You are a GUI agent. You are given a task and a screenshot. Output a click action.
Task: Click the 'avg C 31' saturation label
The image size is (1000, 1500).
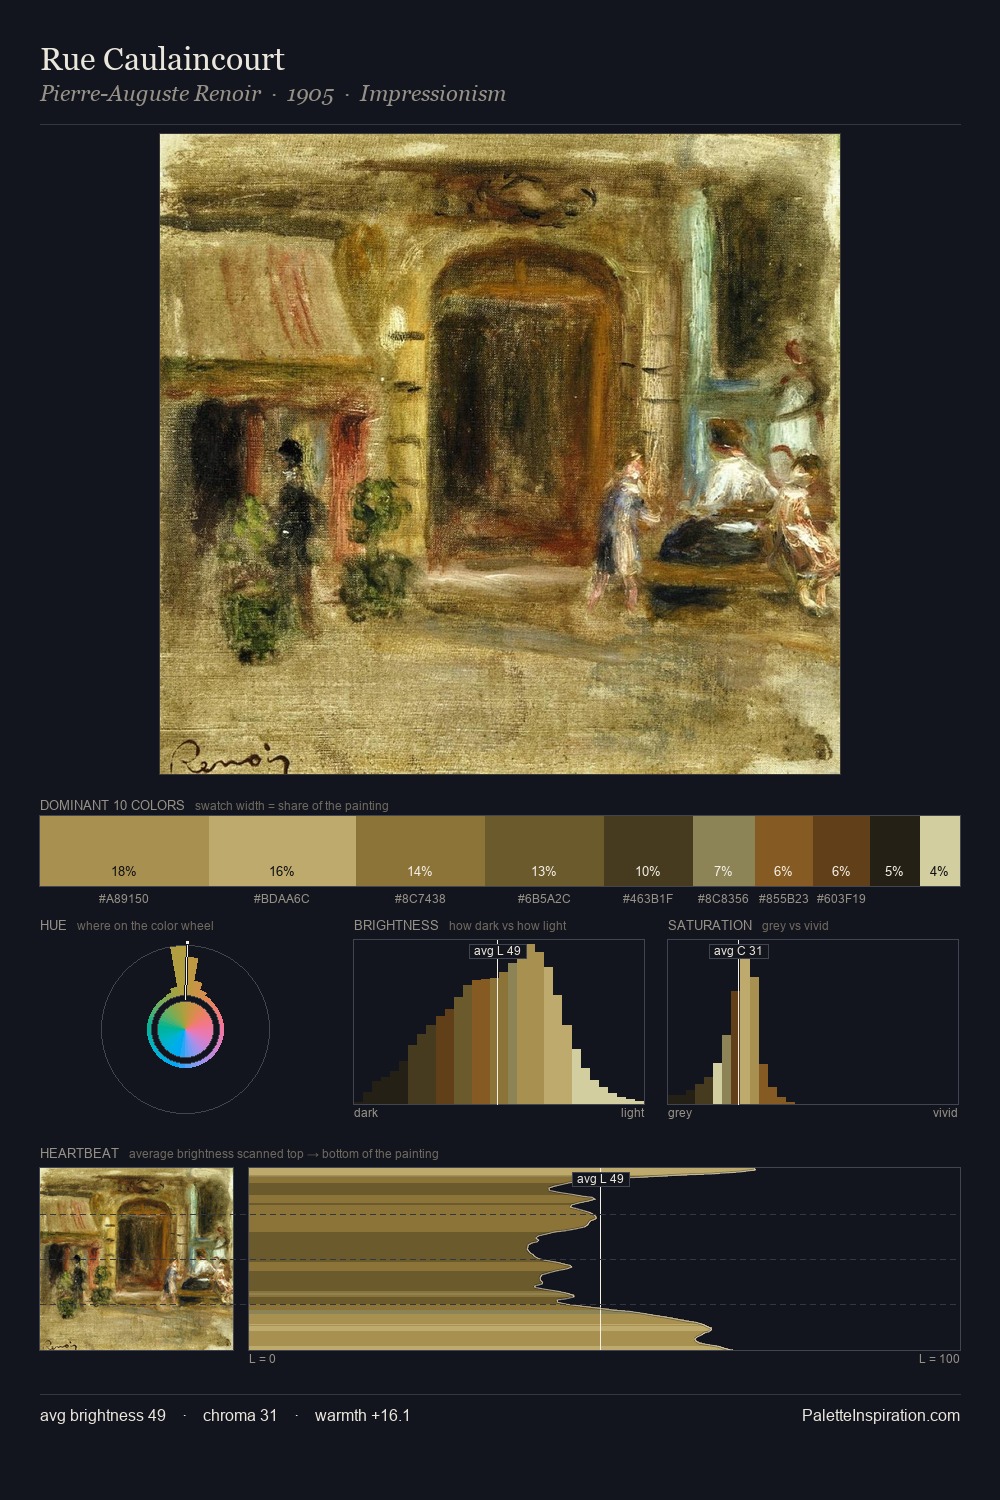point(738,951)
